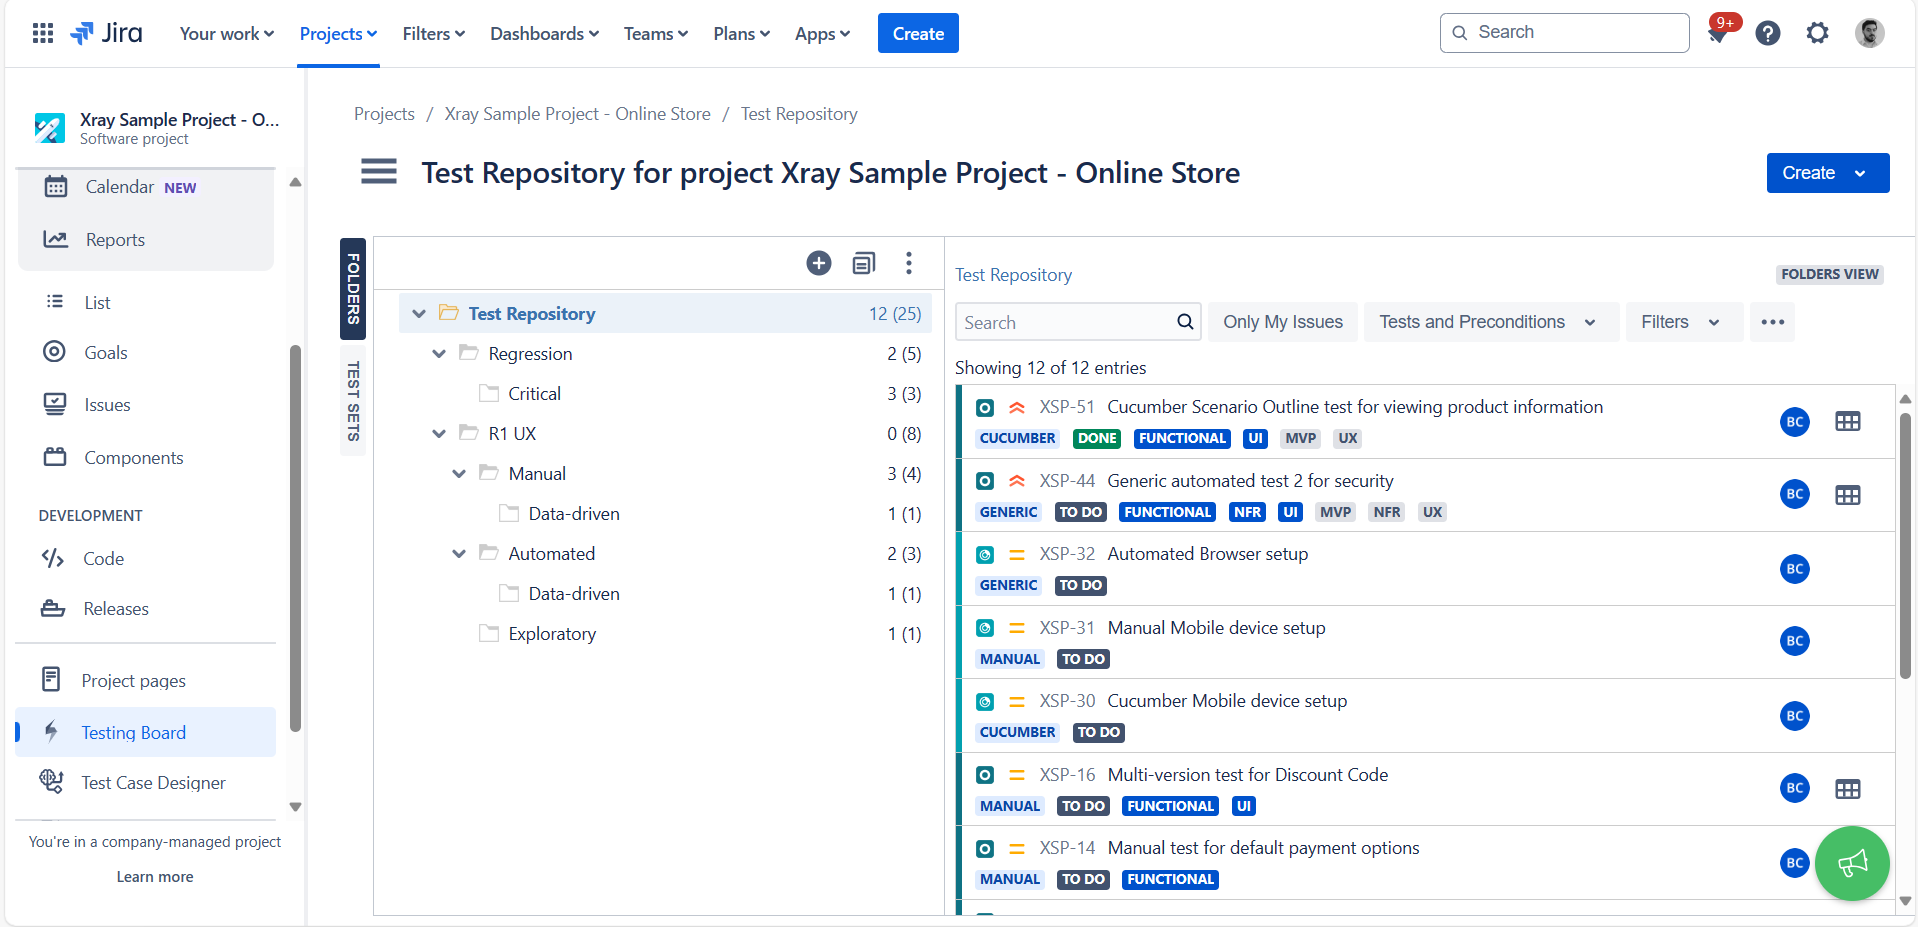Click the search magnifier in test search

coord(1185,322)
